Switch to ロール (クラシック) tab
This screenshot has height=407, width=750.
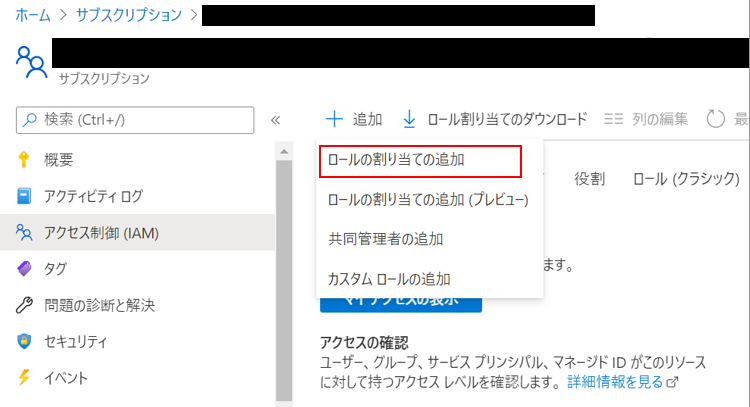point(686,179)
